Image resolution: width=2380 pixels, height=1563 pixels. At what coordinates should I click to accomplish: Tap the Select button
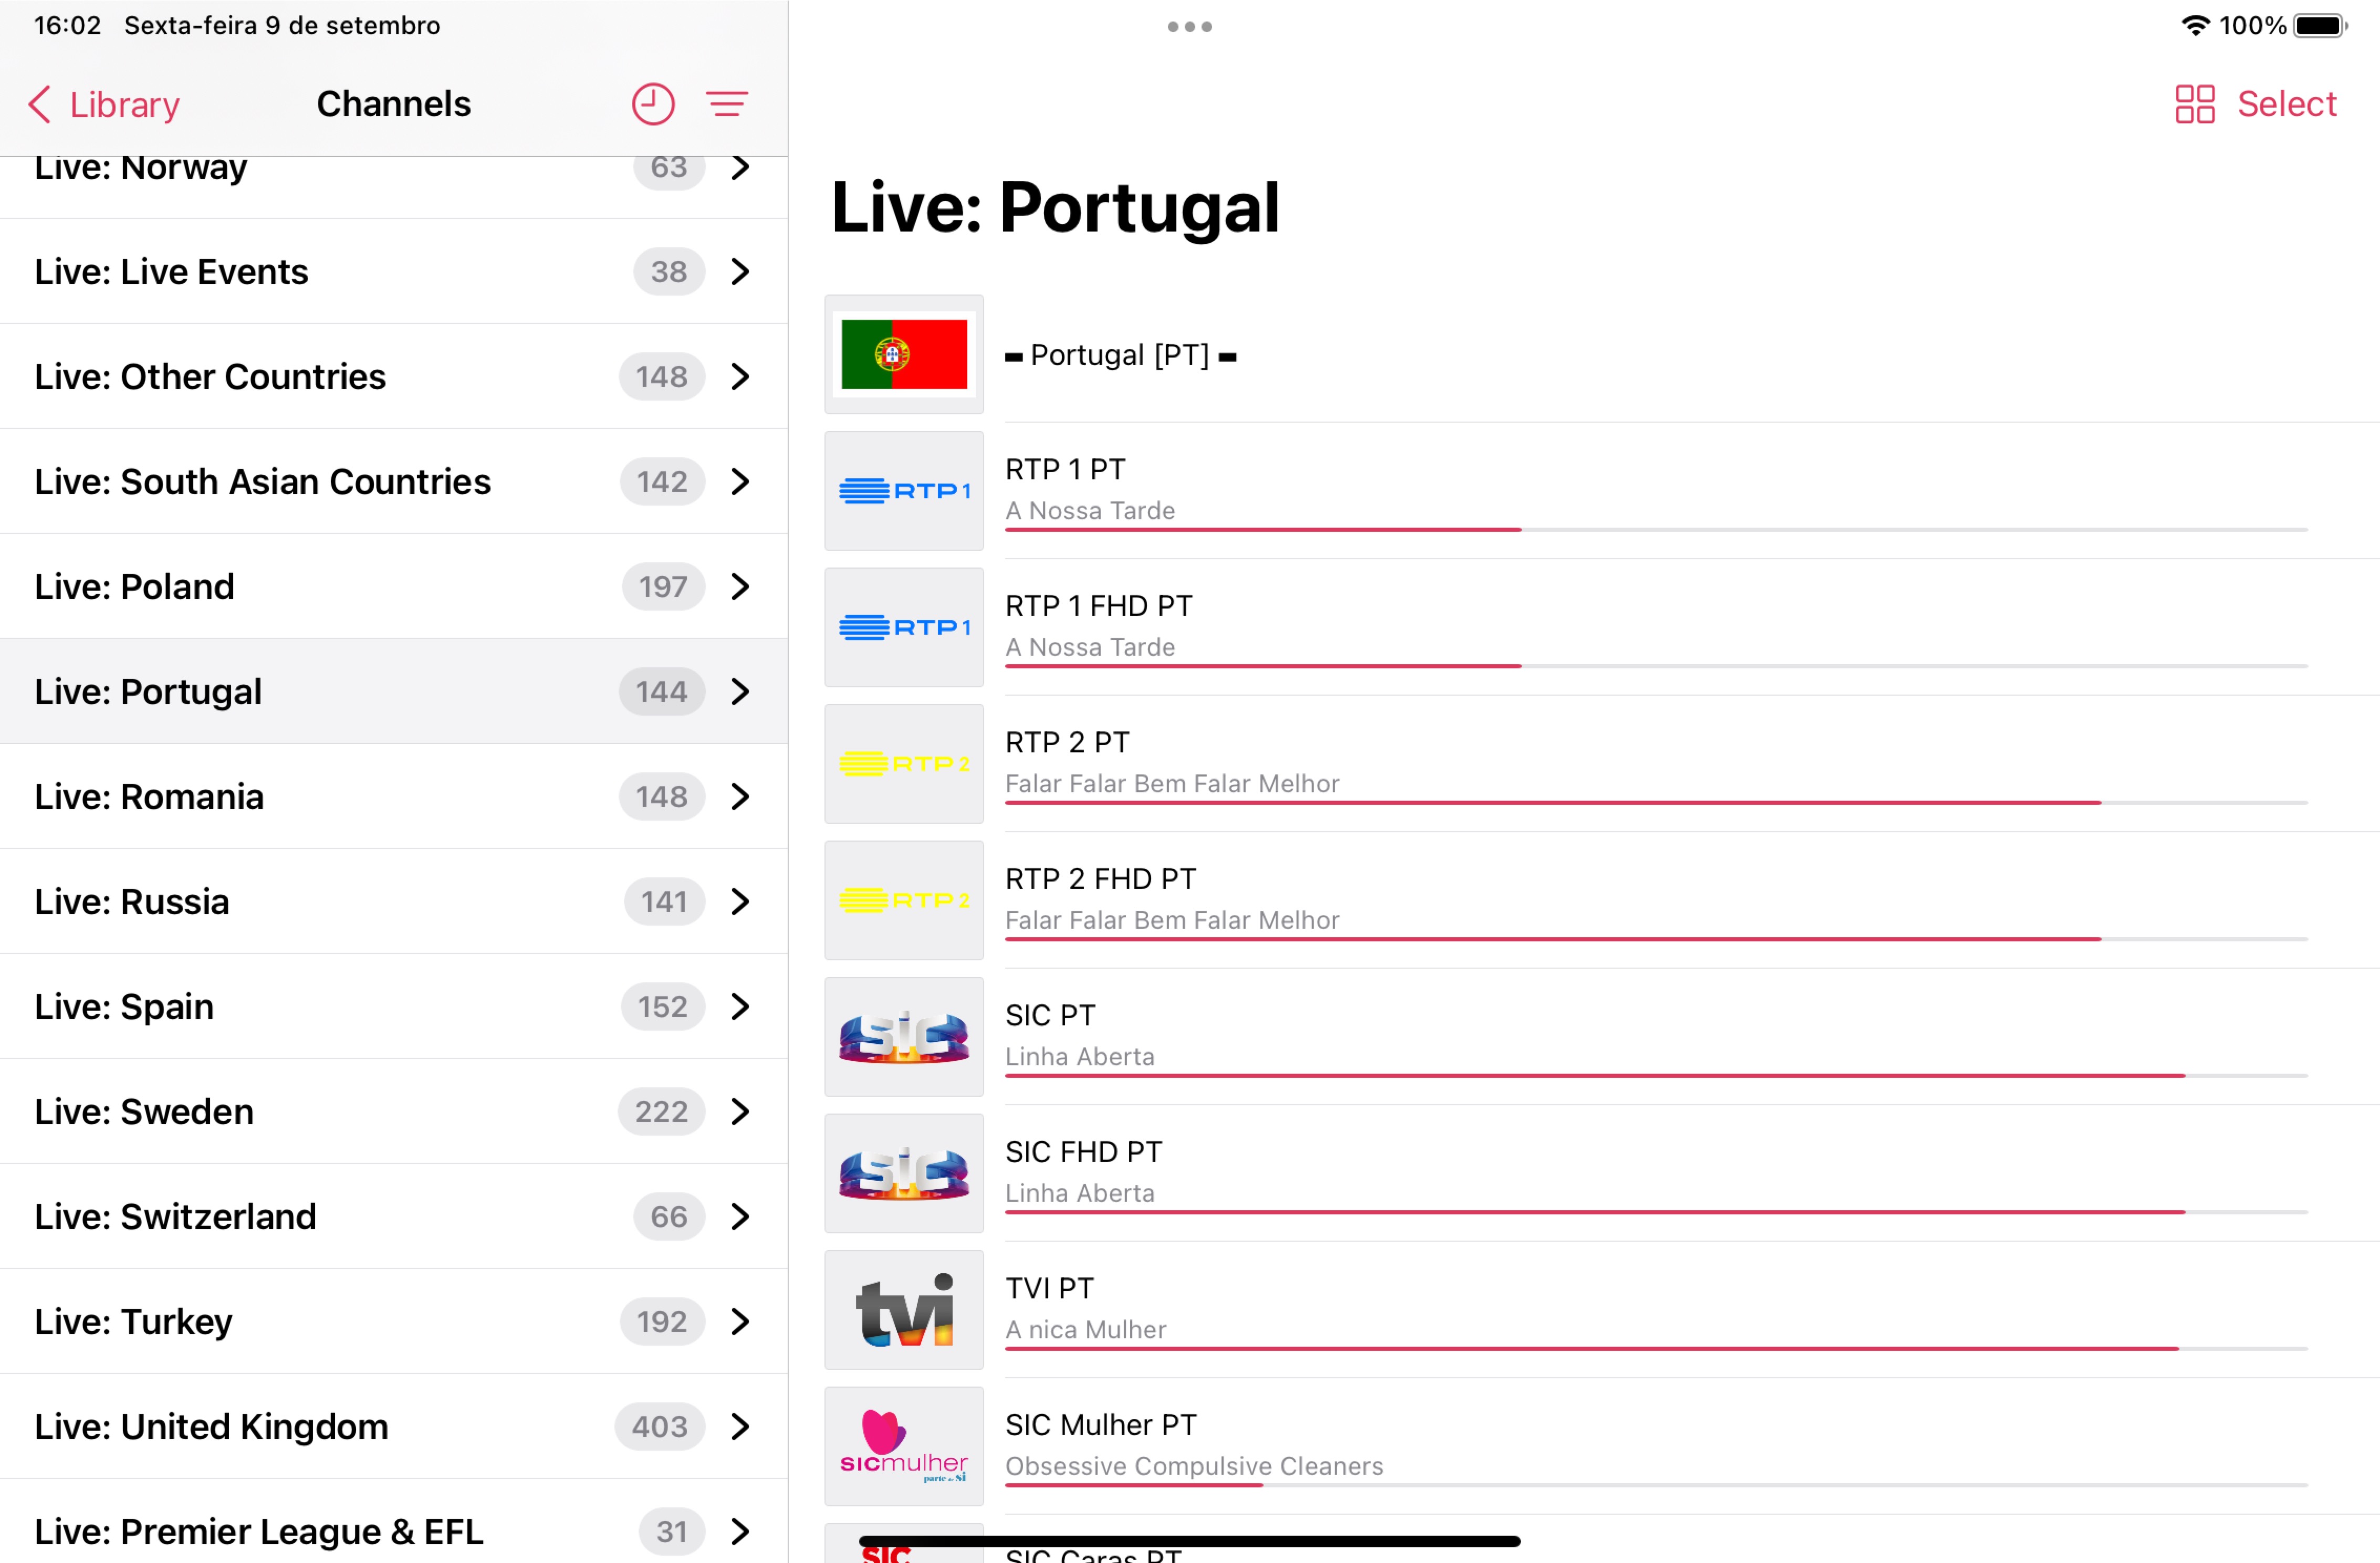2286,104
